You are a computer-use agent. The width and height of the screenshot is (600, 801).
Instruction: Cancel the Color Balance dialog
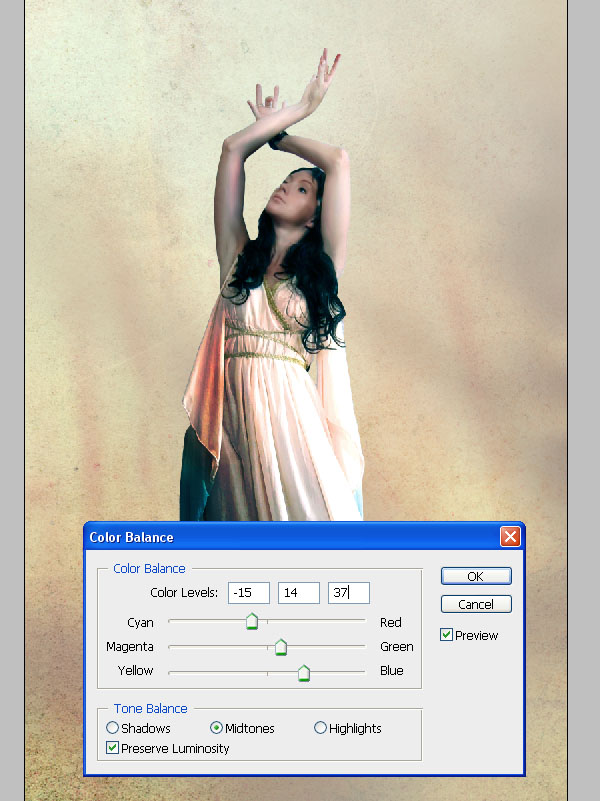point(476,604)
